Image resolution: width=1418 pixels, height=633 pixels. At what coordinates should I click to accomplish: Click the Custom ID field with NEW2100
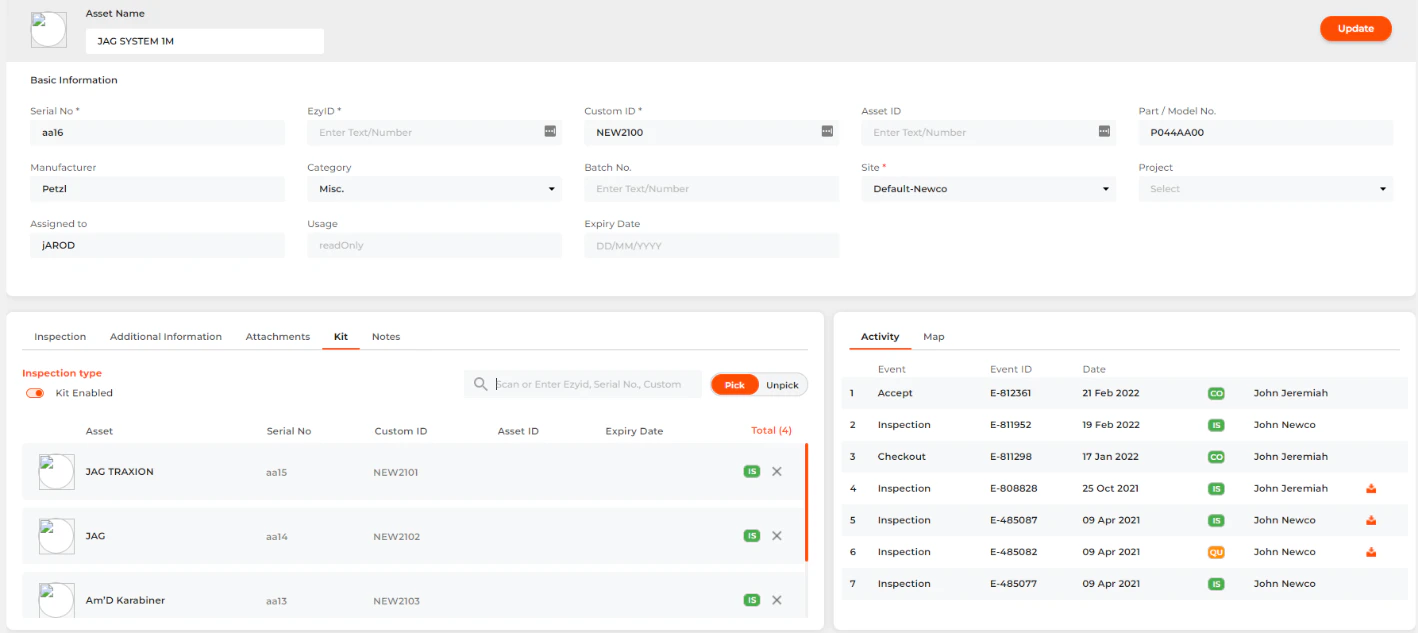tap(712, 132)
